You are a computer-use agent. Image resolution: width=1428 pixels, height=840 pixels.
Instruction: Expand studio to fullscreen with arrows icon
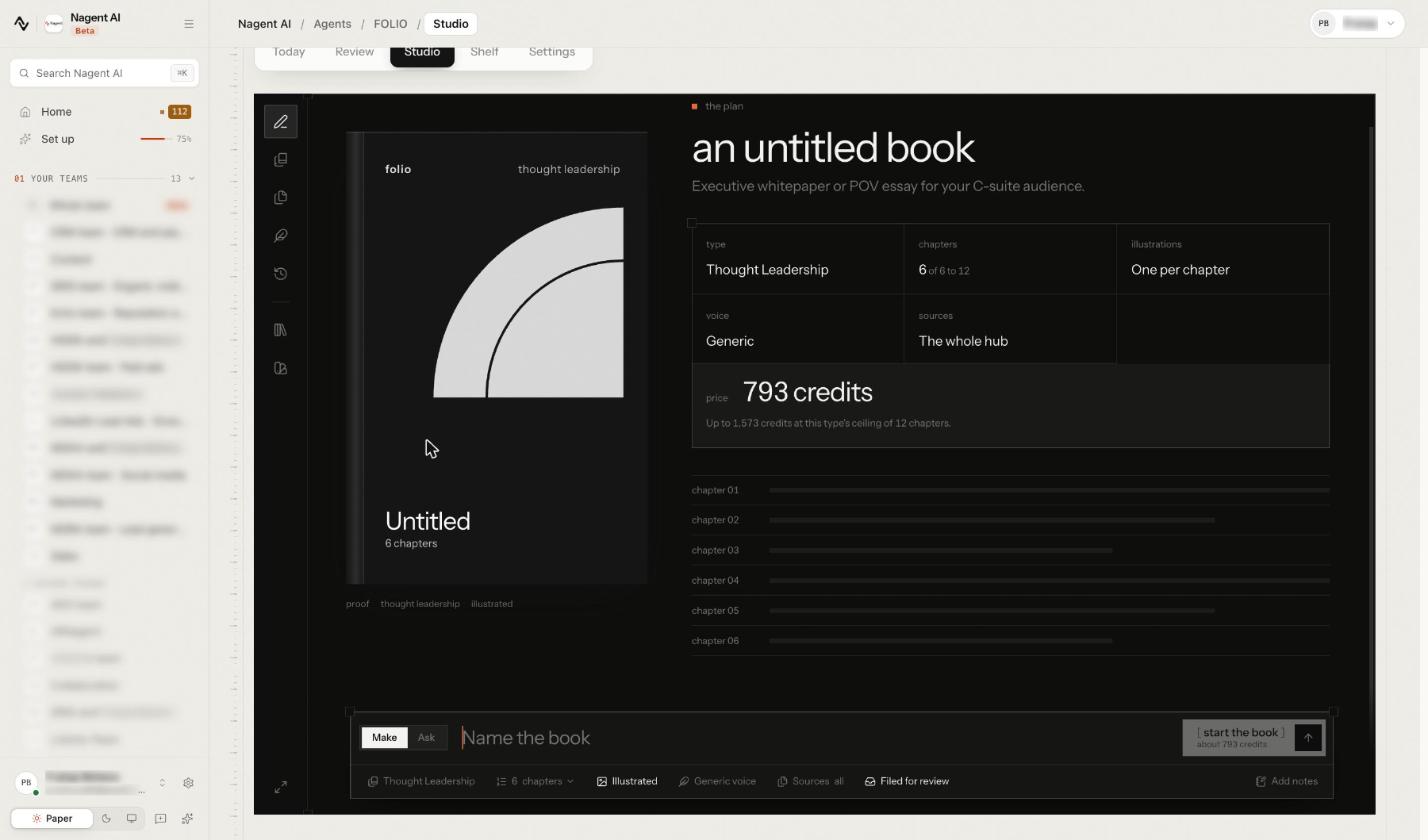click(281, 787)
